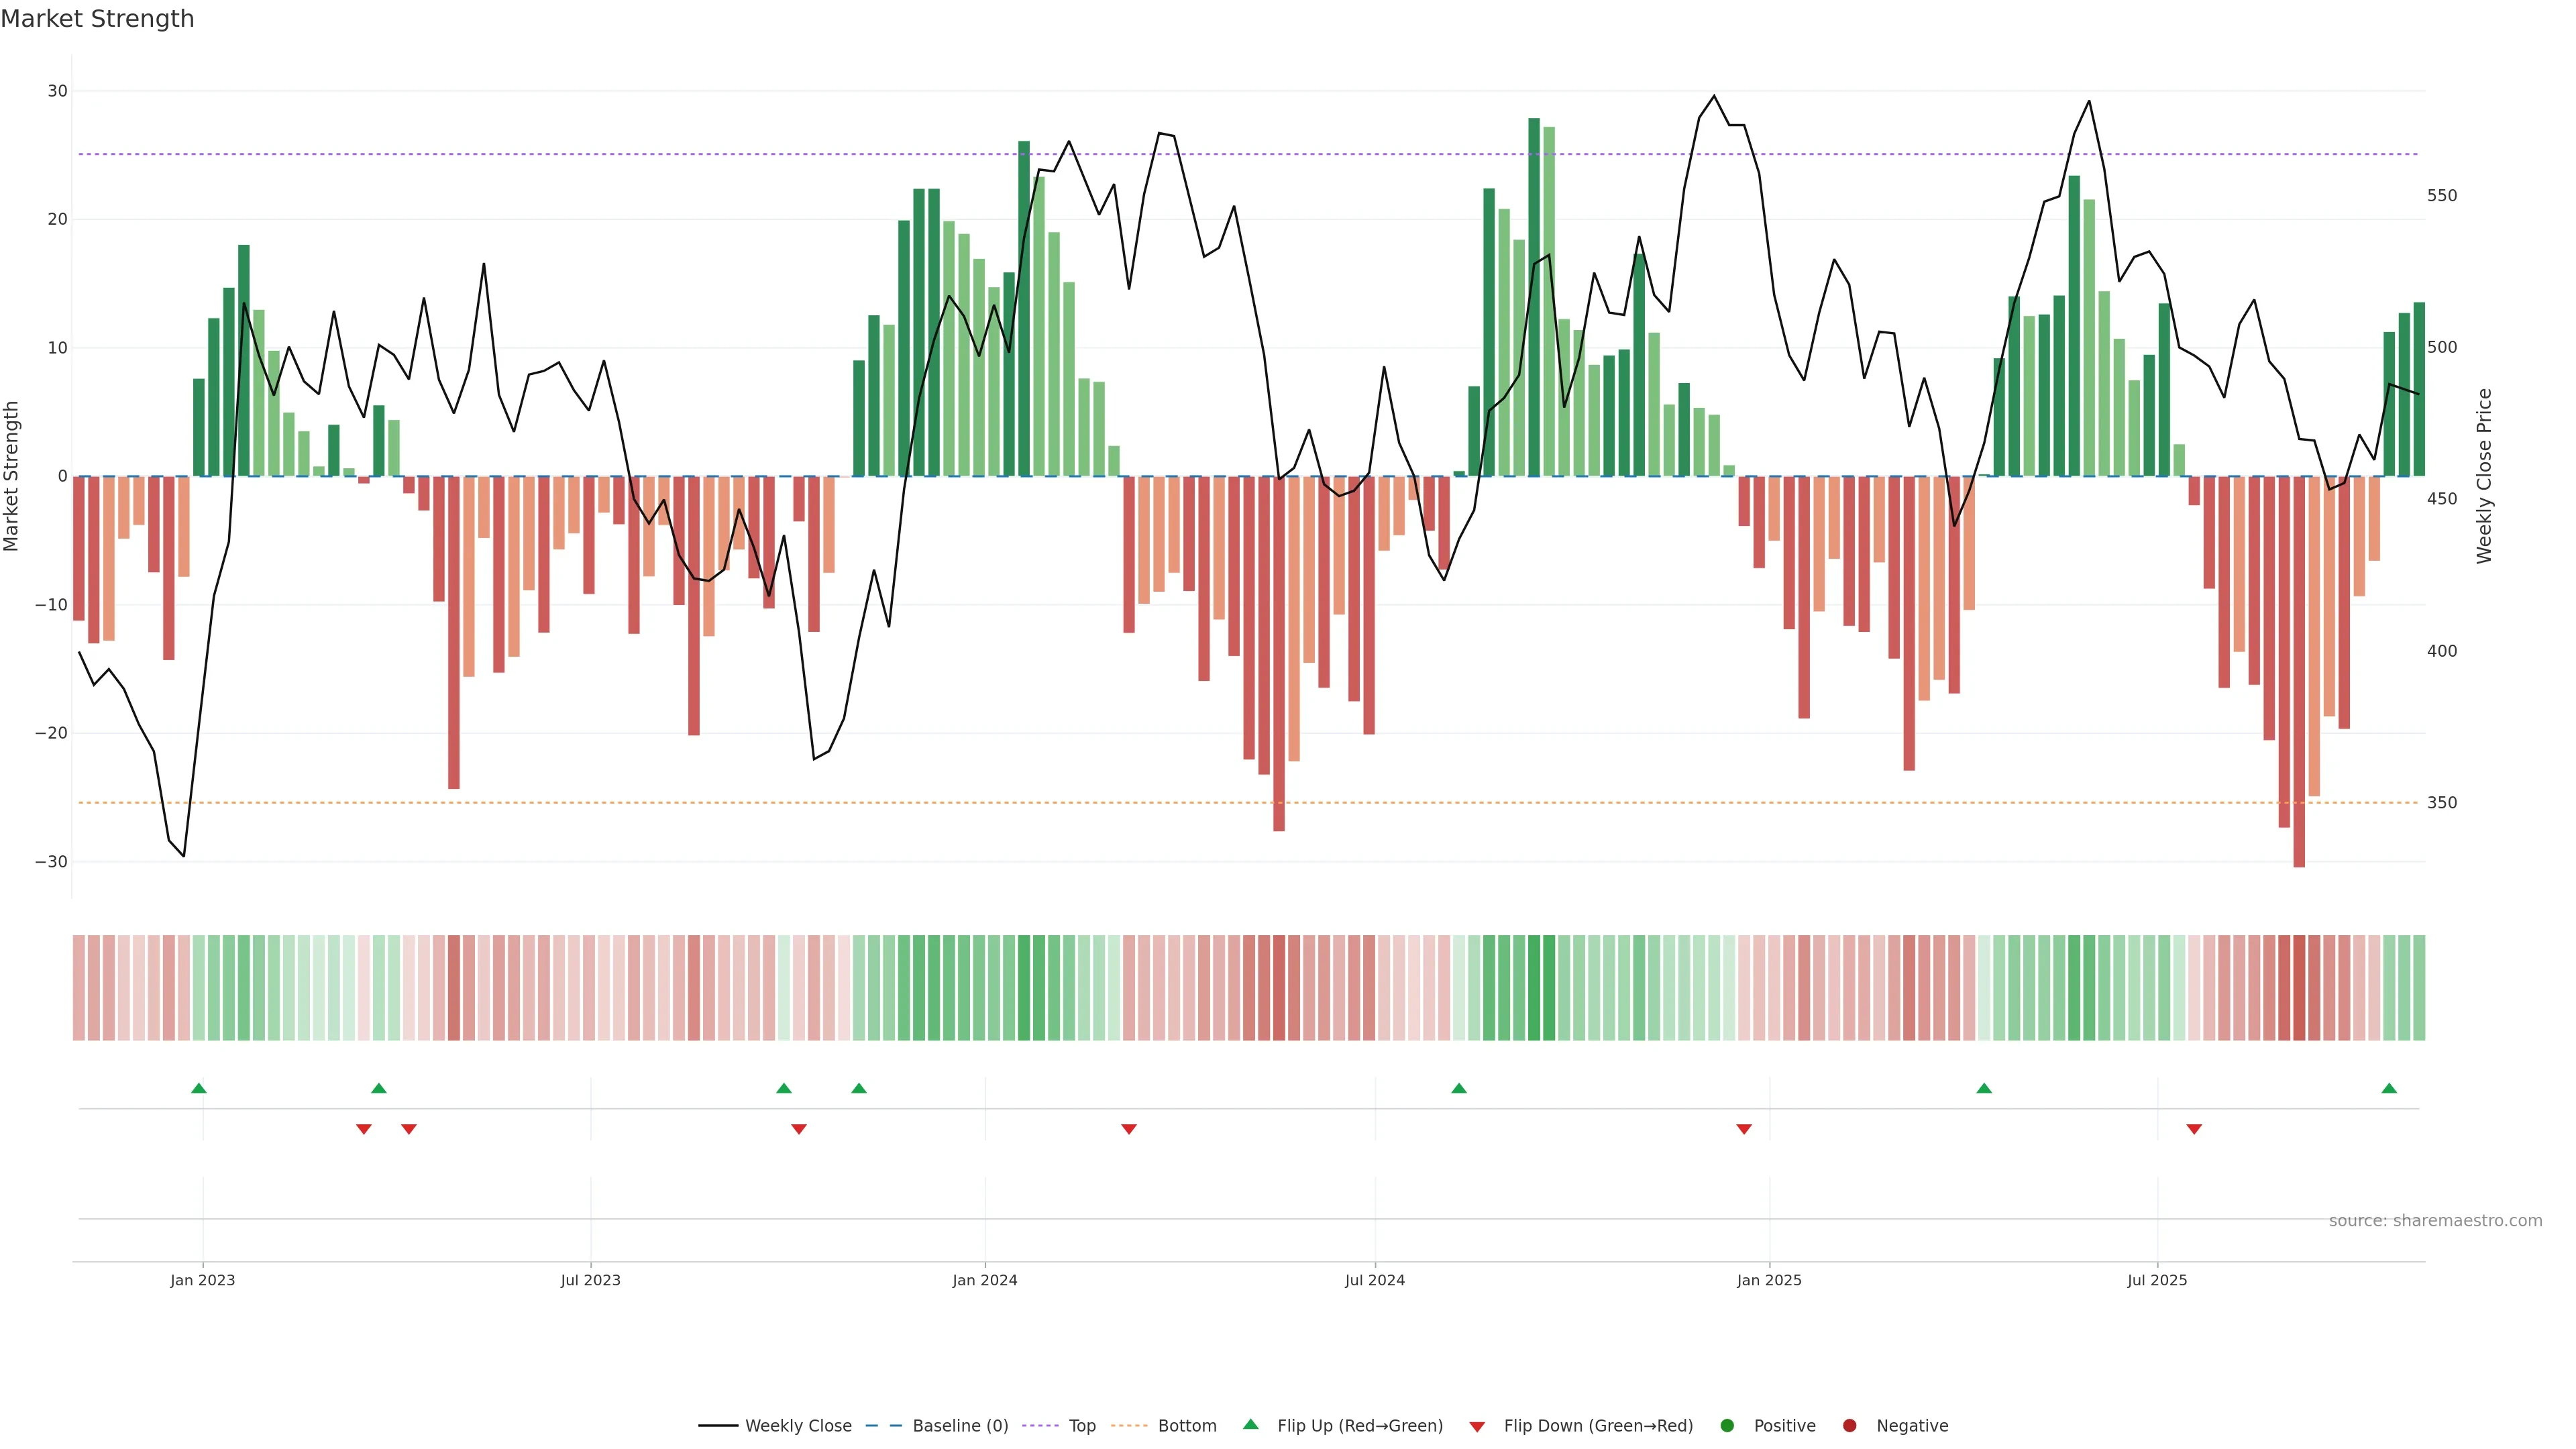Click source: sharemaestro.com text
Viewport: 2576px width, 1449px height.
point(2435,1221)
